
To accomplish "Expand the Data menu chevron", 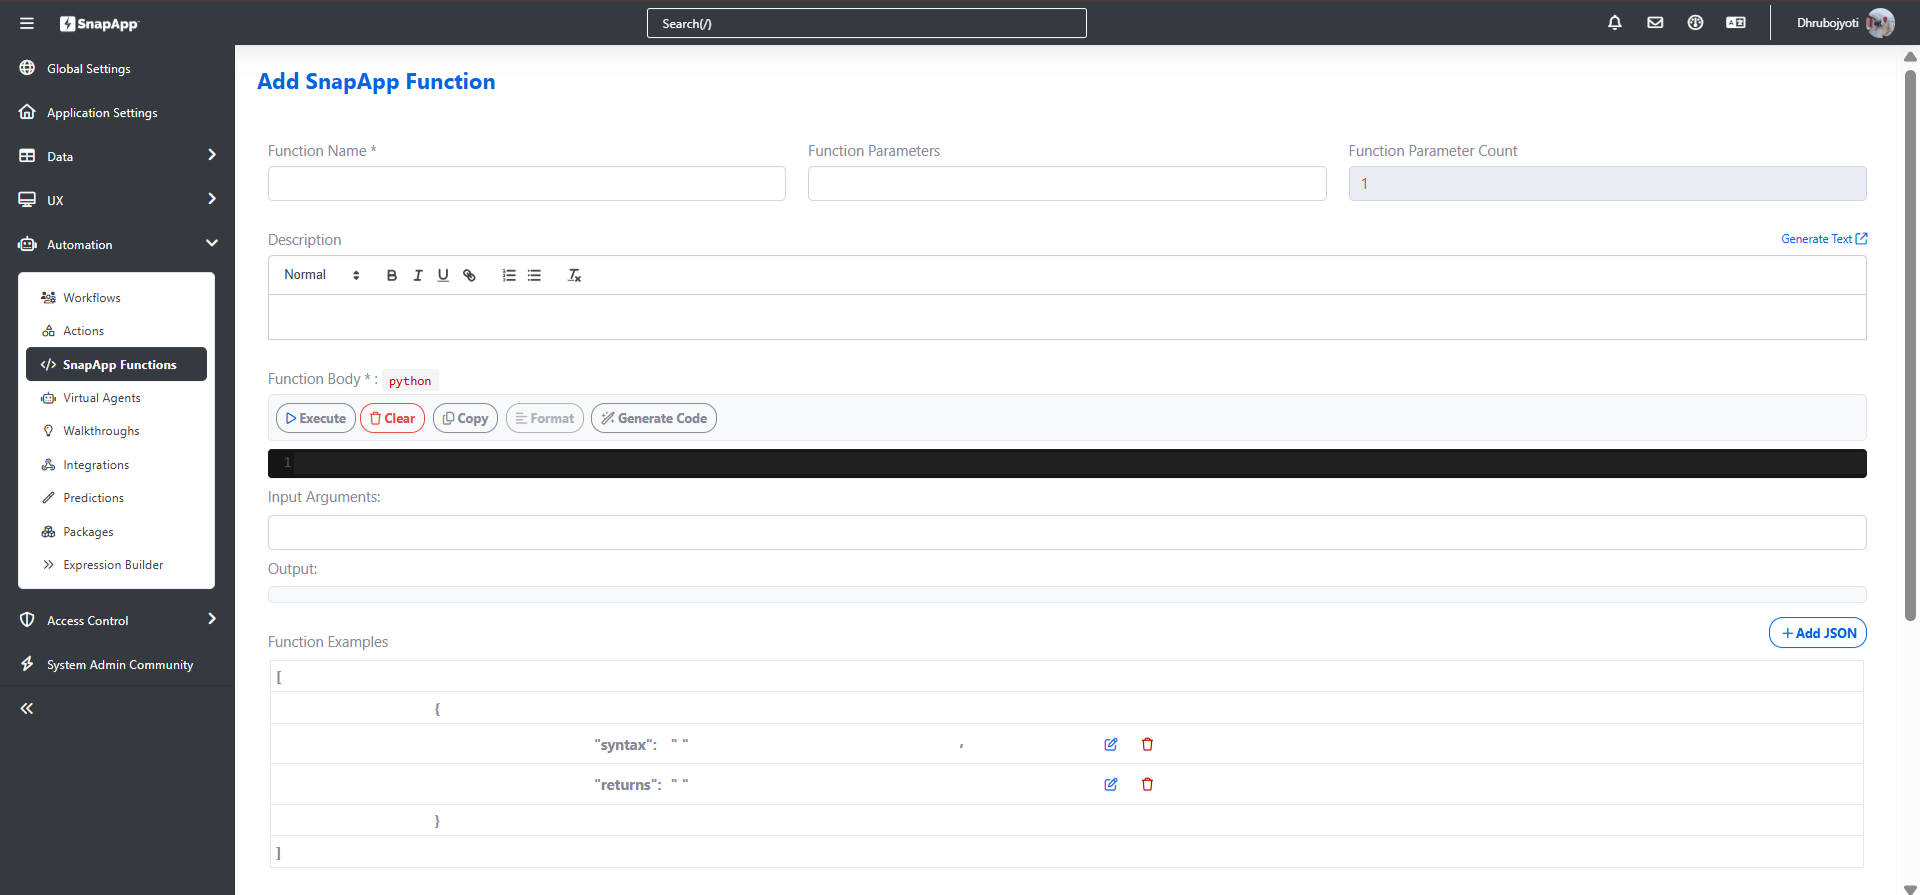I will coord(212,155).
